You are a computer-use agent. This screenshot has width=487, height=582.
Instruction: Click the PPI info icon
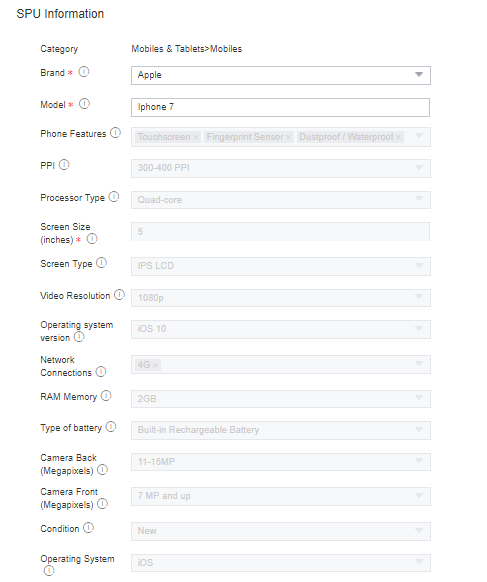[x=64, y=164]
